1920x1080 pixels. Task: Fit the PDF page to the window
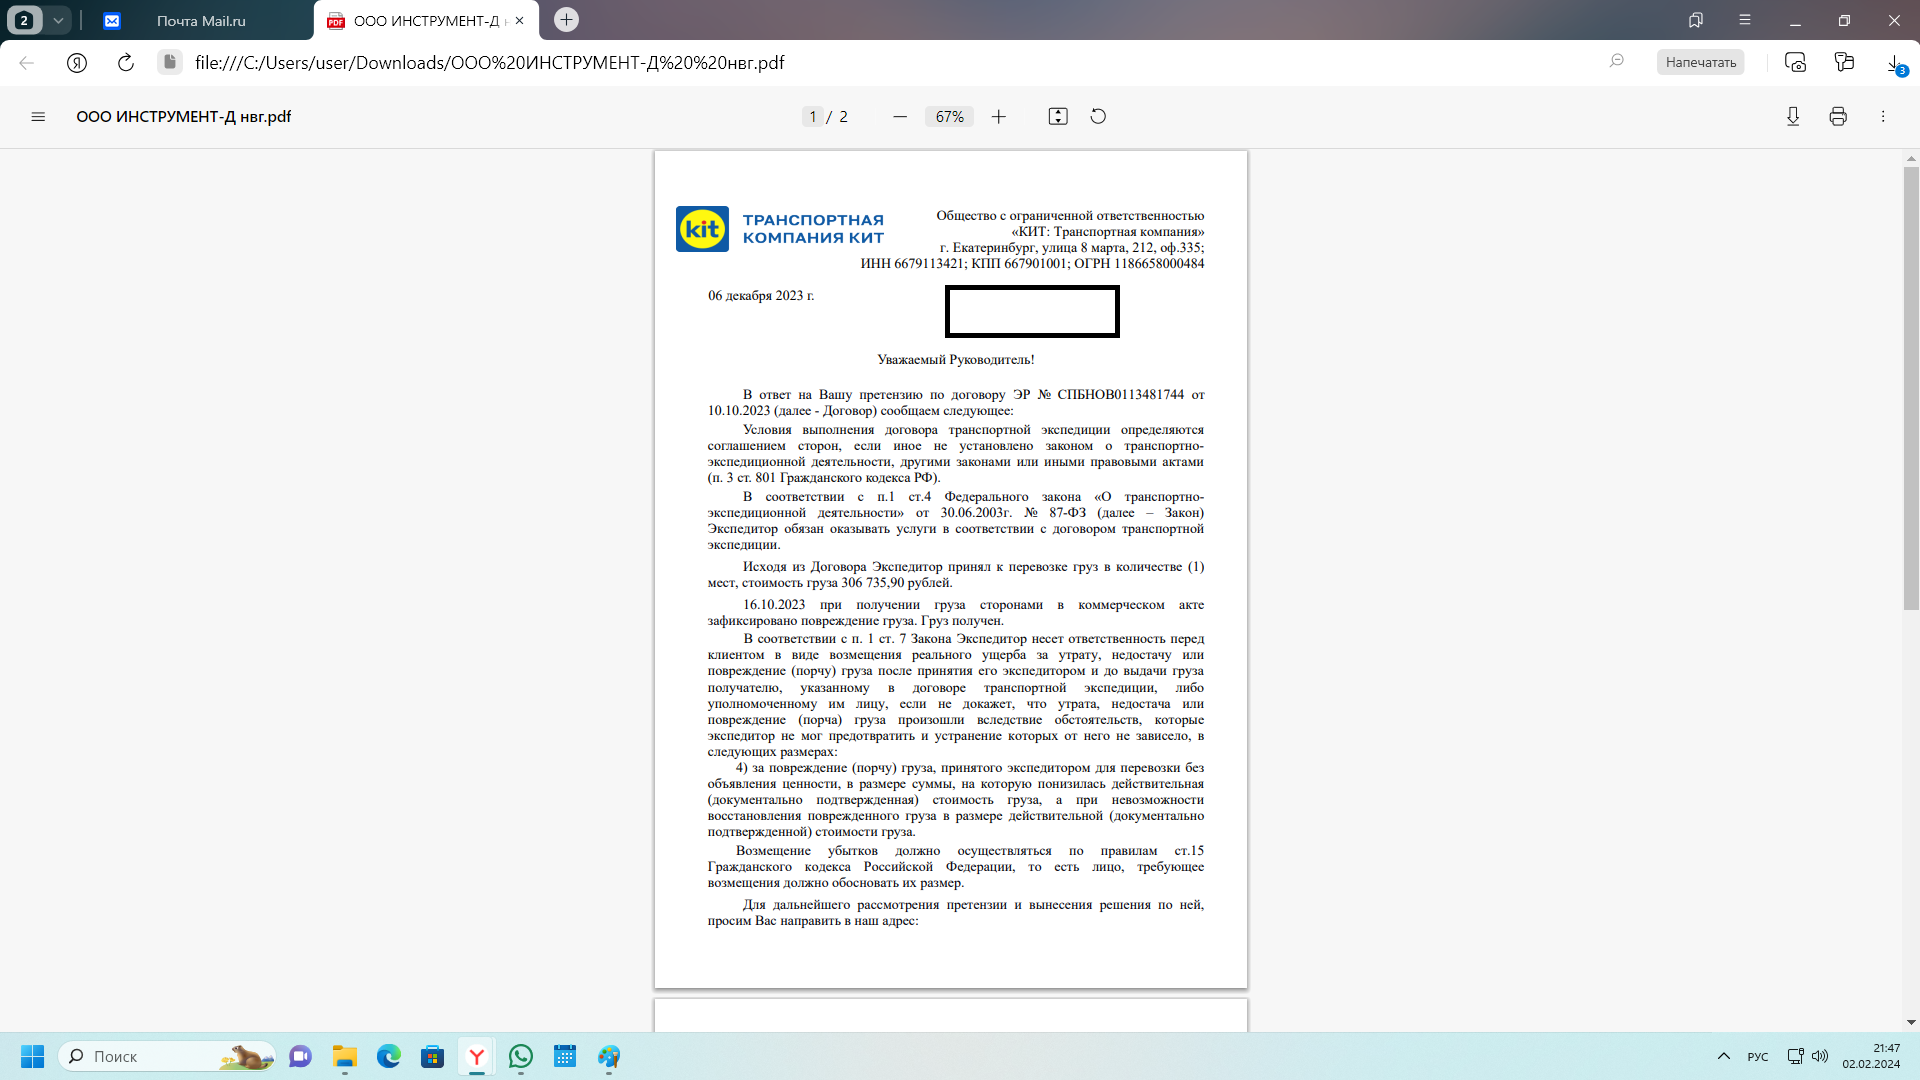click(1058, 117)
